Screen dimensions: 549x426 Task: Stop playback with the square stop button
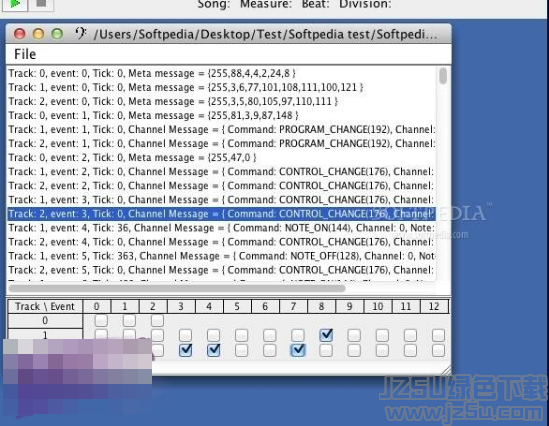tap(41, 4)
